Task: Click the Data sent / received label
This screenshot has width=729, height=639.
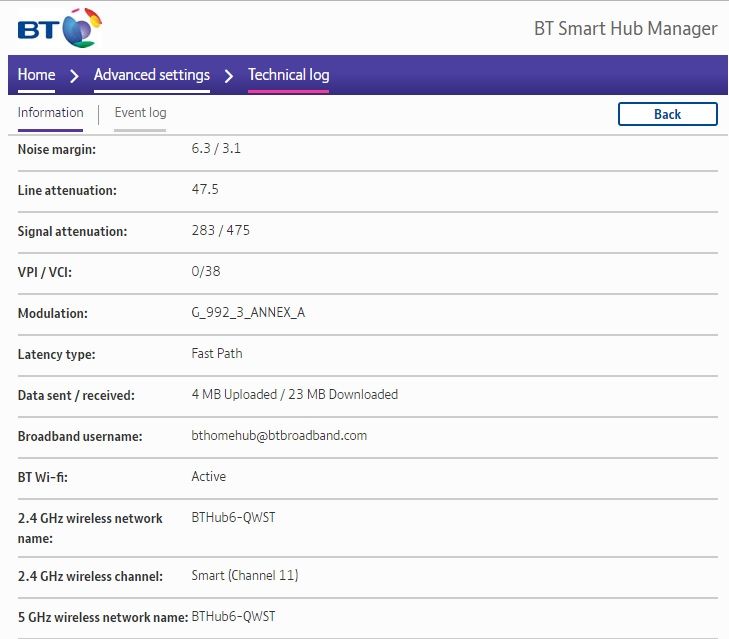Action: pos(76,395)
